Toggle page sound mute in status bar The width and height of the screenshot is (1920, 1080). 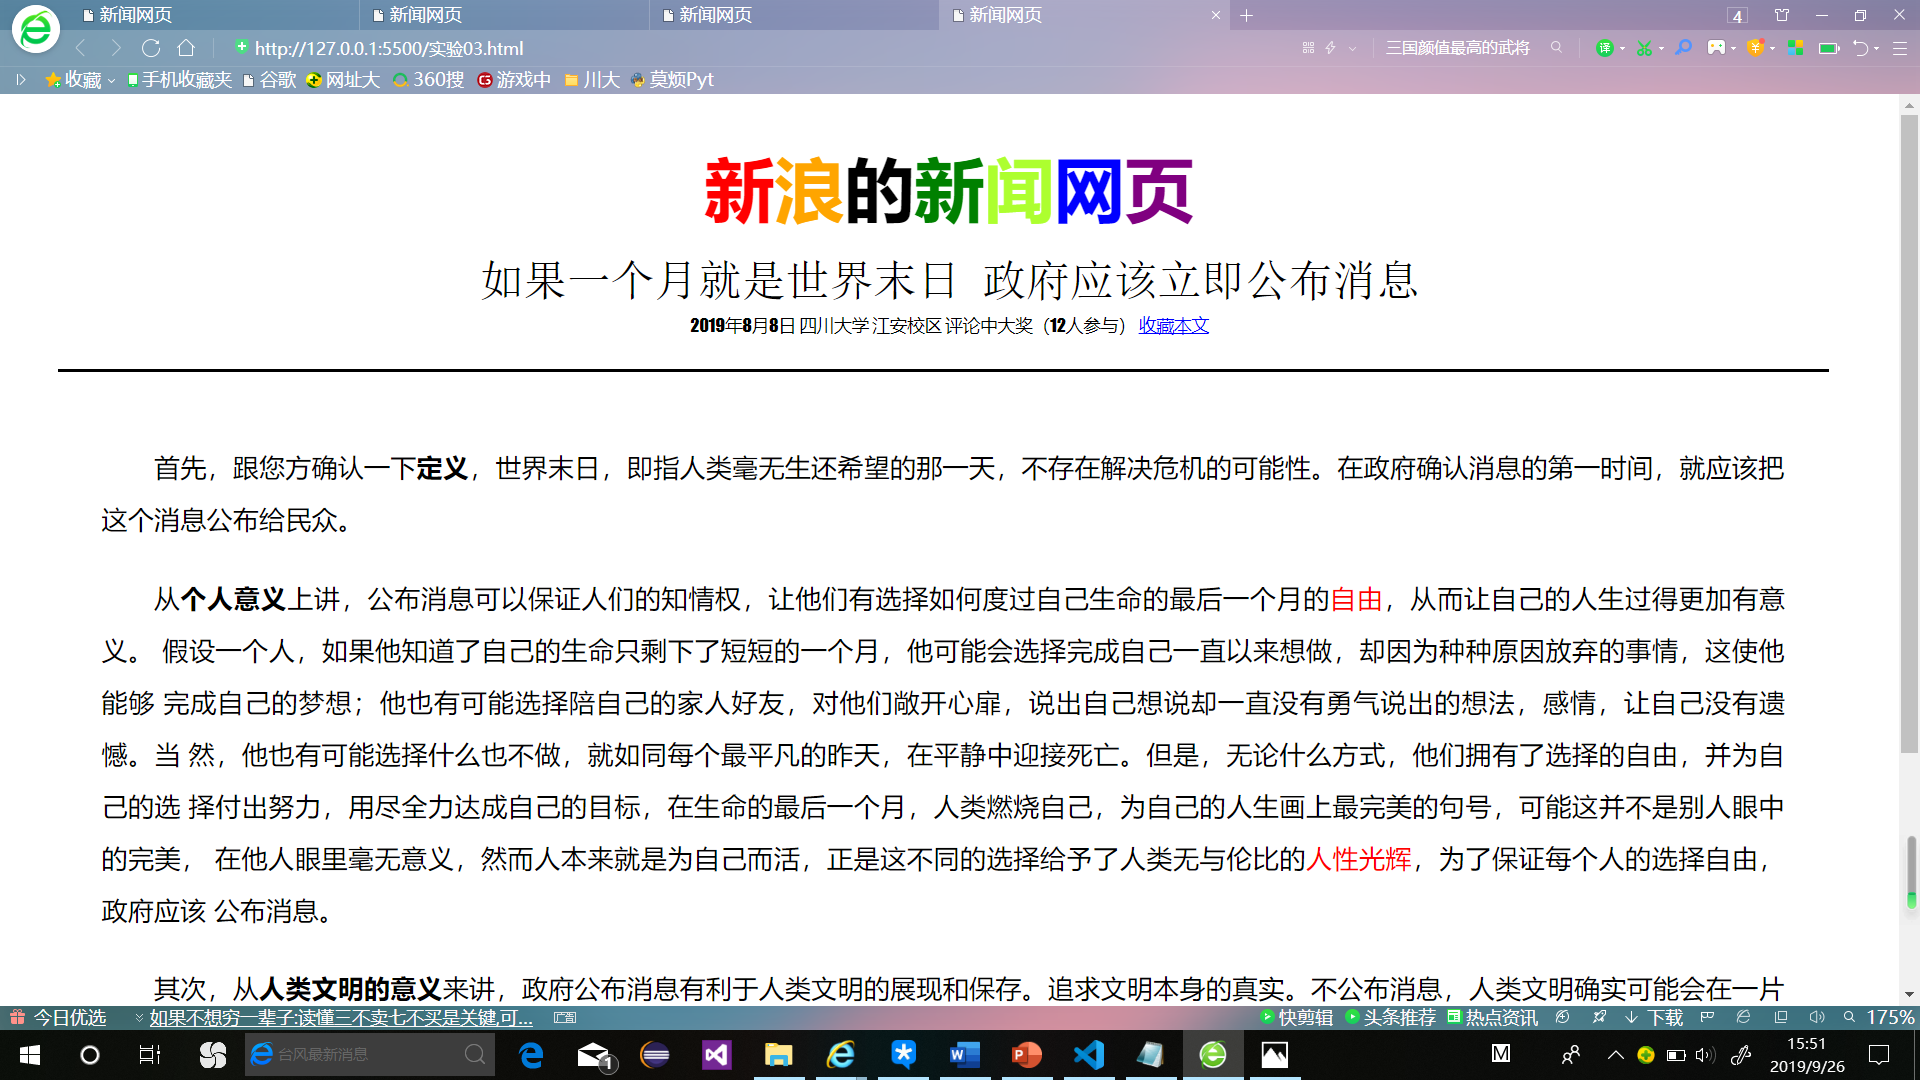tap(1817, 1017)
